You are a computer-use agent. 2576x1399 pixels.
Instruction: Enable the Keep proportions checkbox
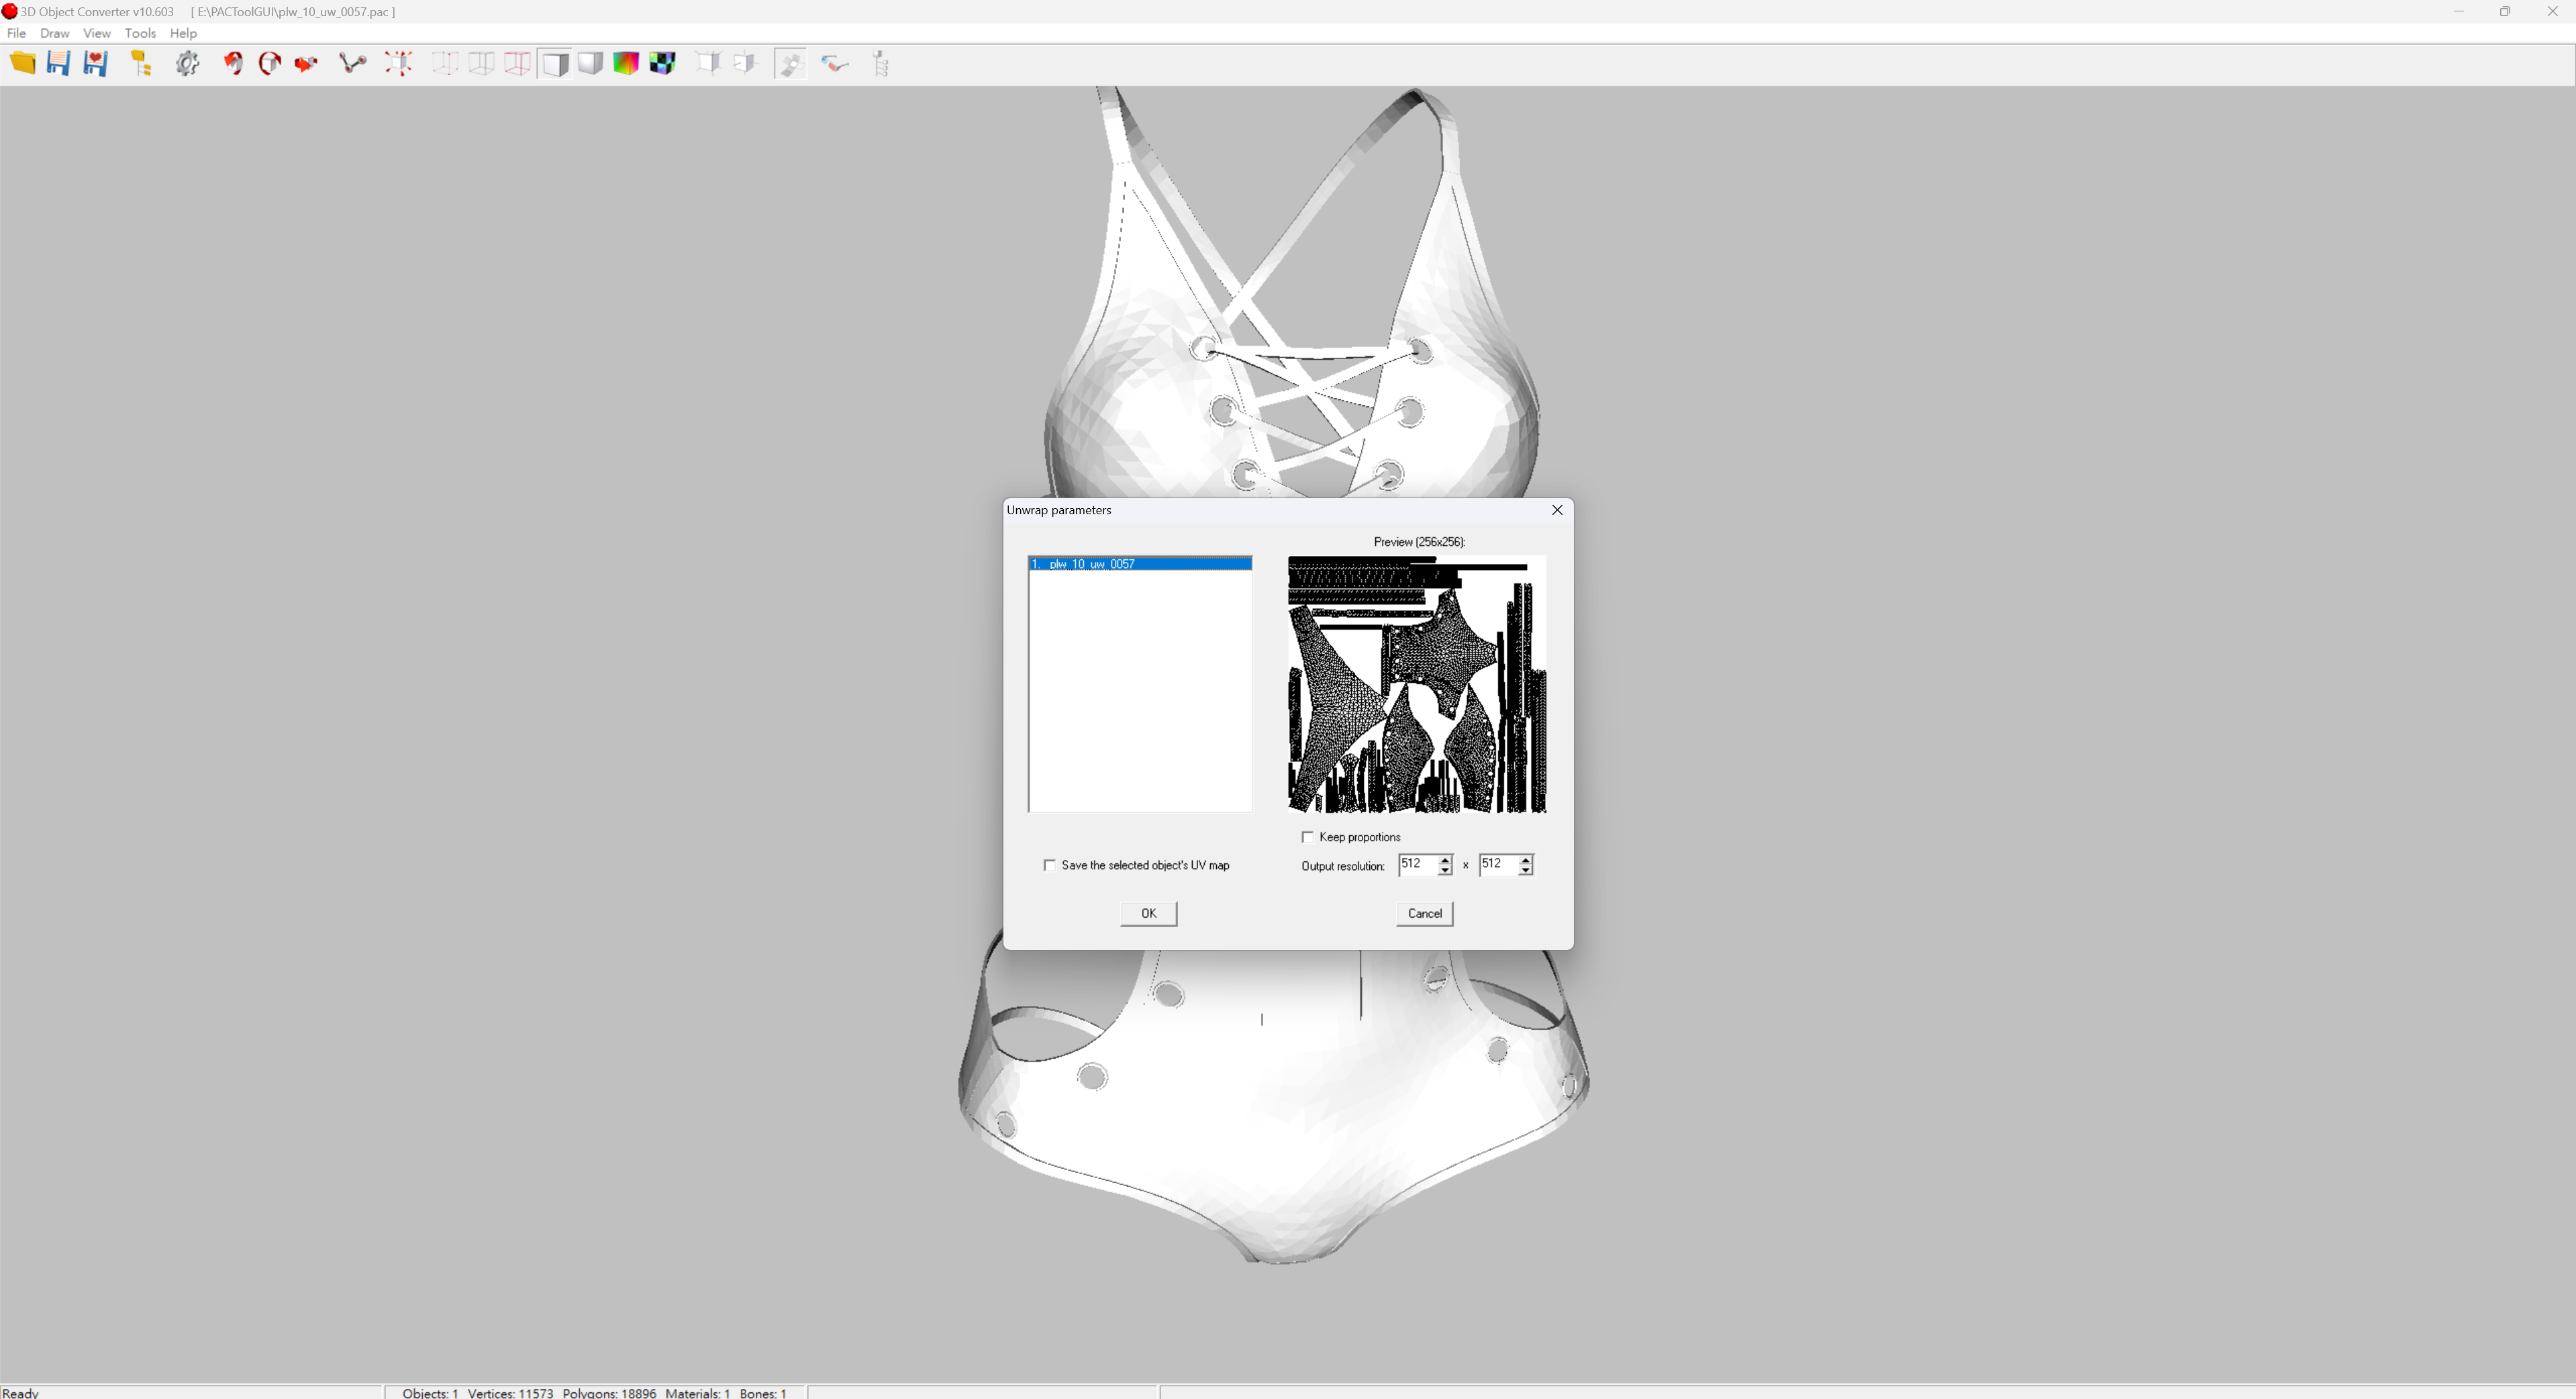click(x=1307, y=837)
